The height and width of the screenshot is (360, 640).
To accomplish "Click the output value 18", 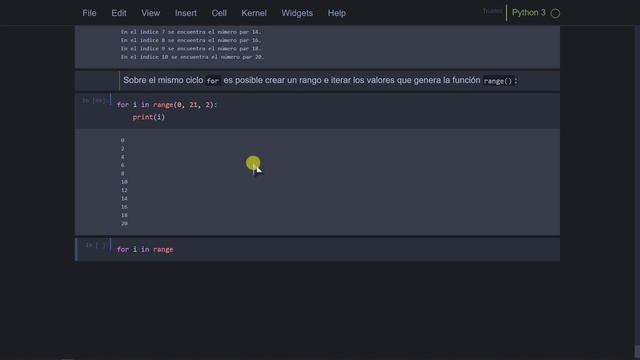I will (x=124, y=216).
